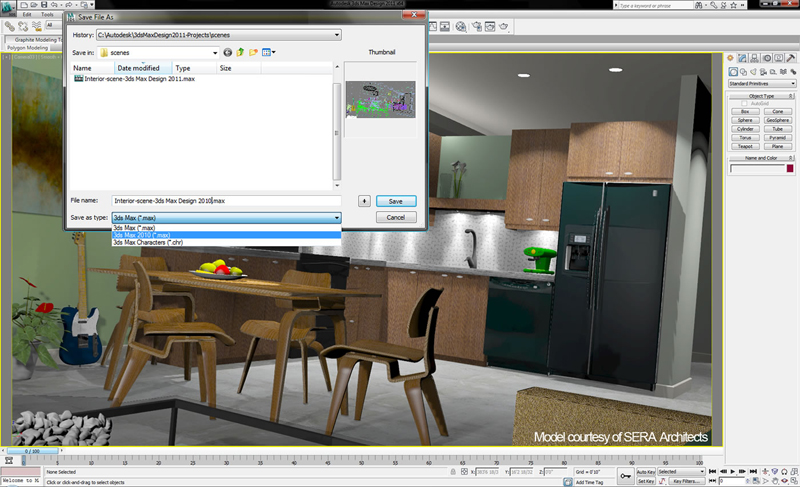Click the InfoCenter favorites star icon

point(733,5)
